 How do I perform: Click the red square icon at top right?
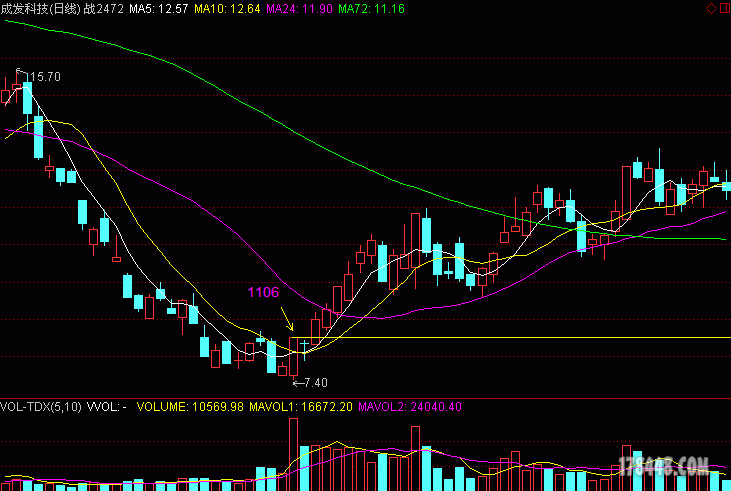point(723,8)
